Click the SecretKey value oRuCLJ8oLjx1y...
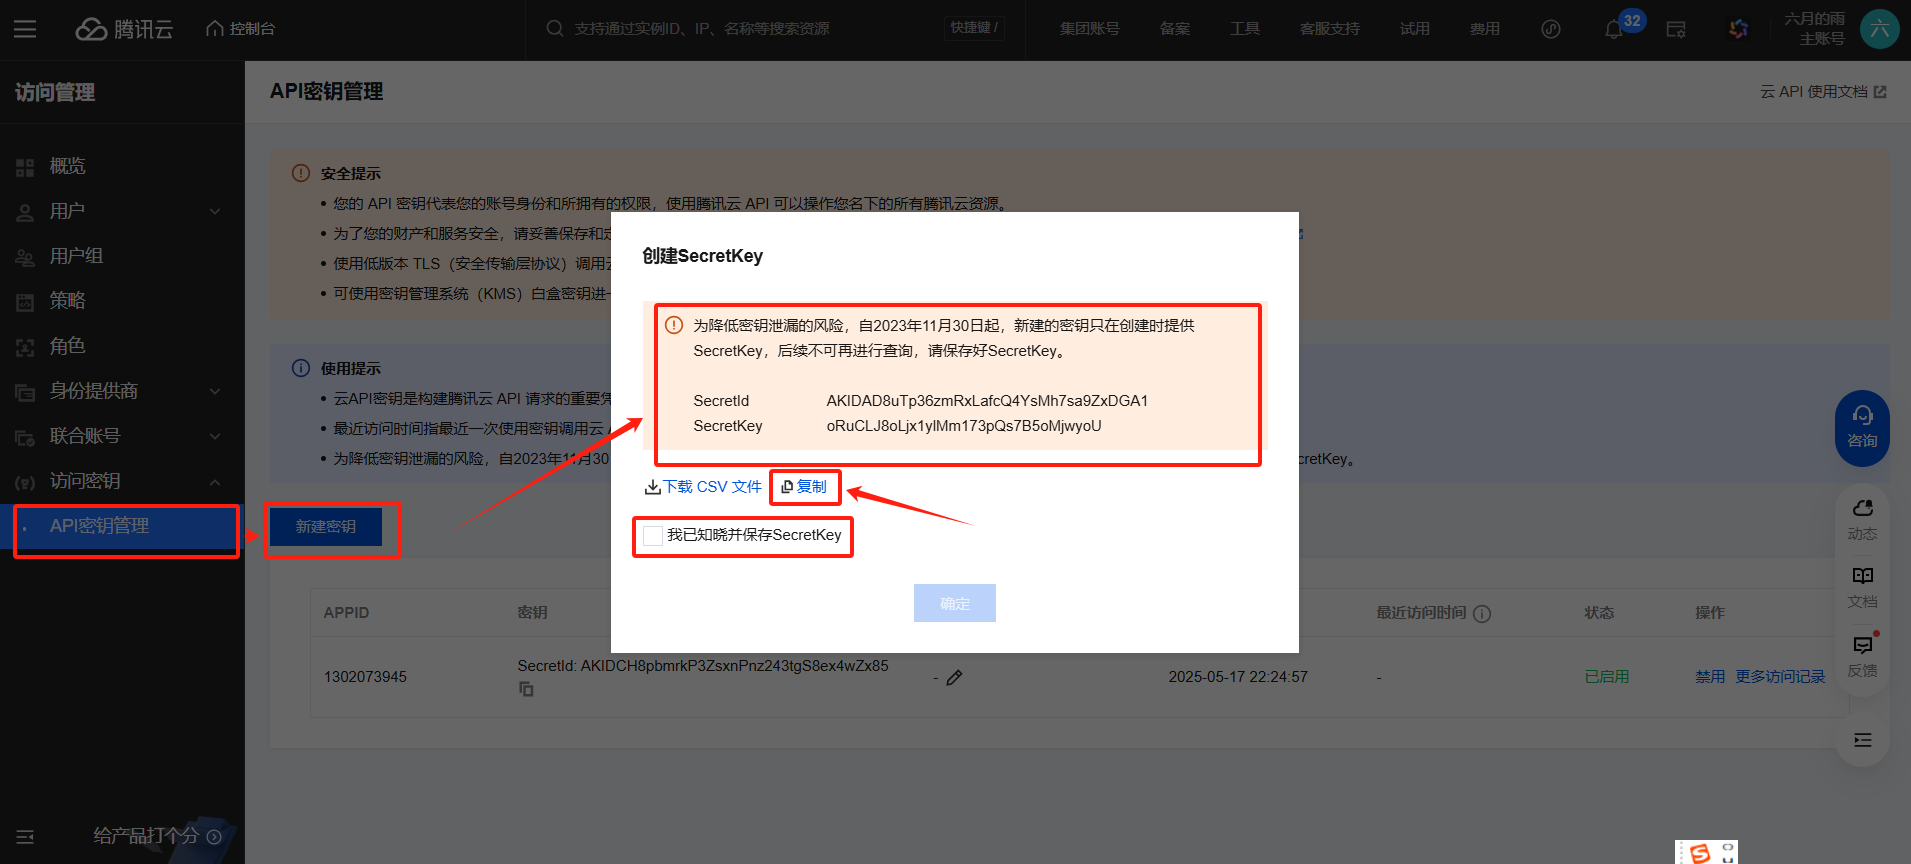This screenshot has width=1911, height=864. 964,426
